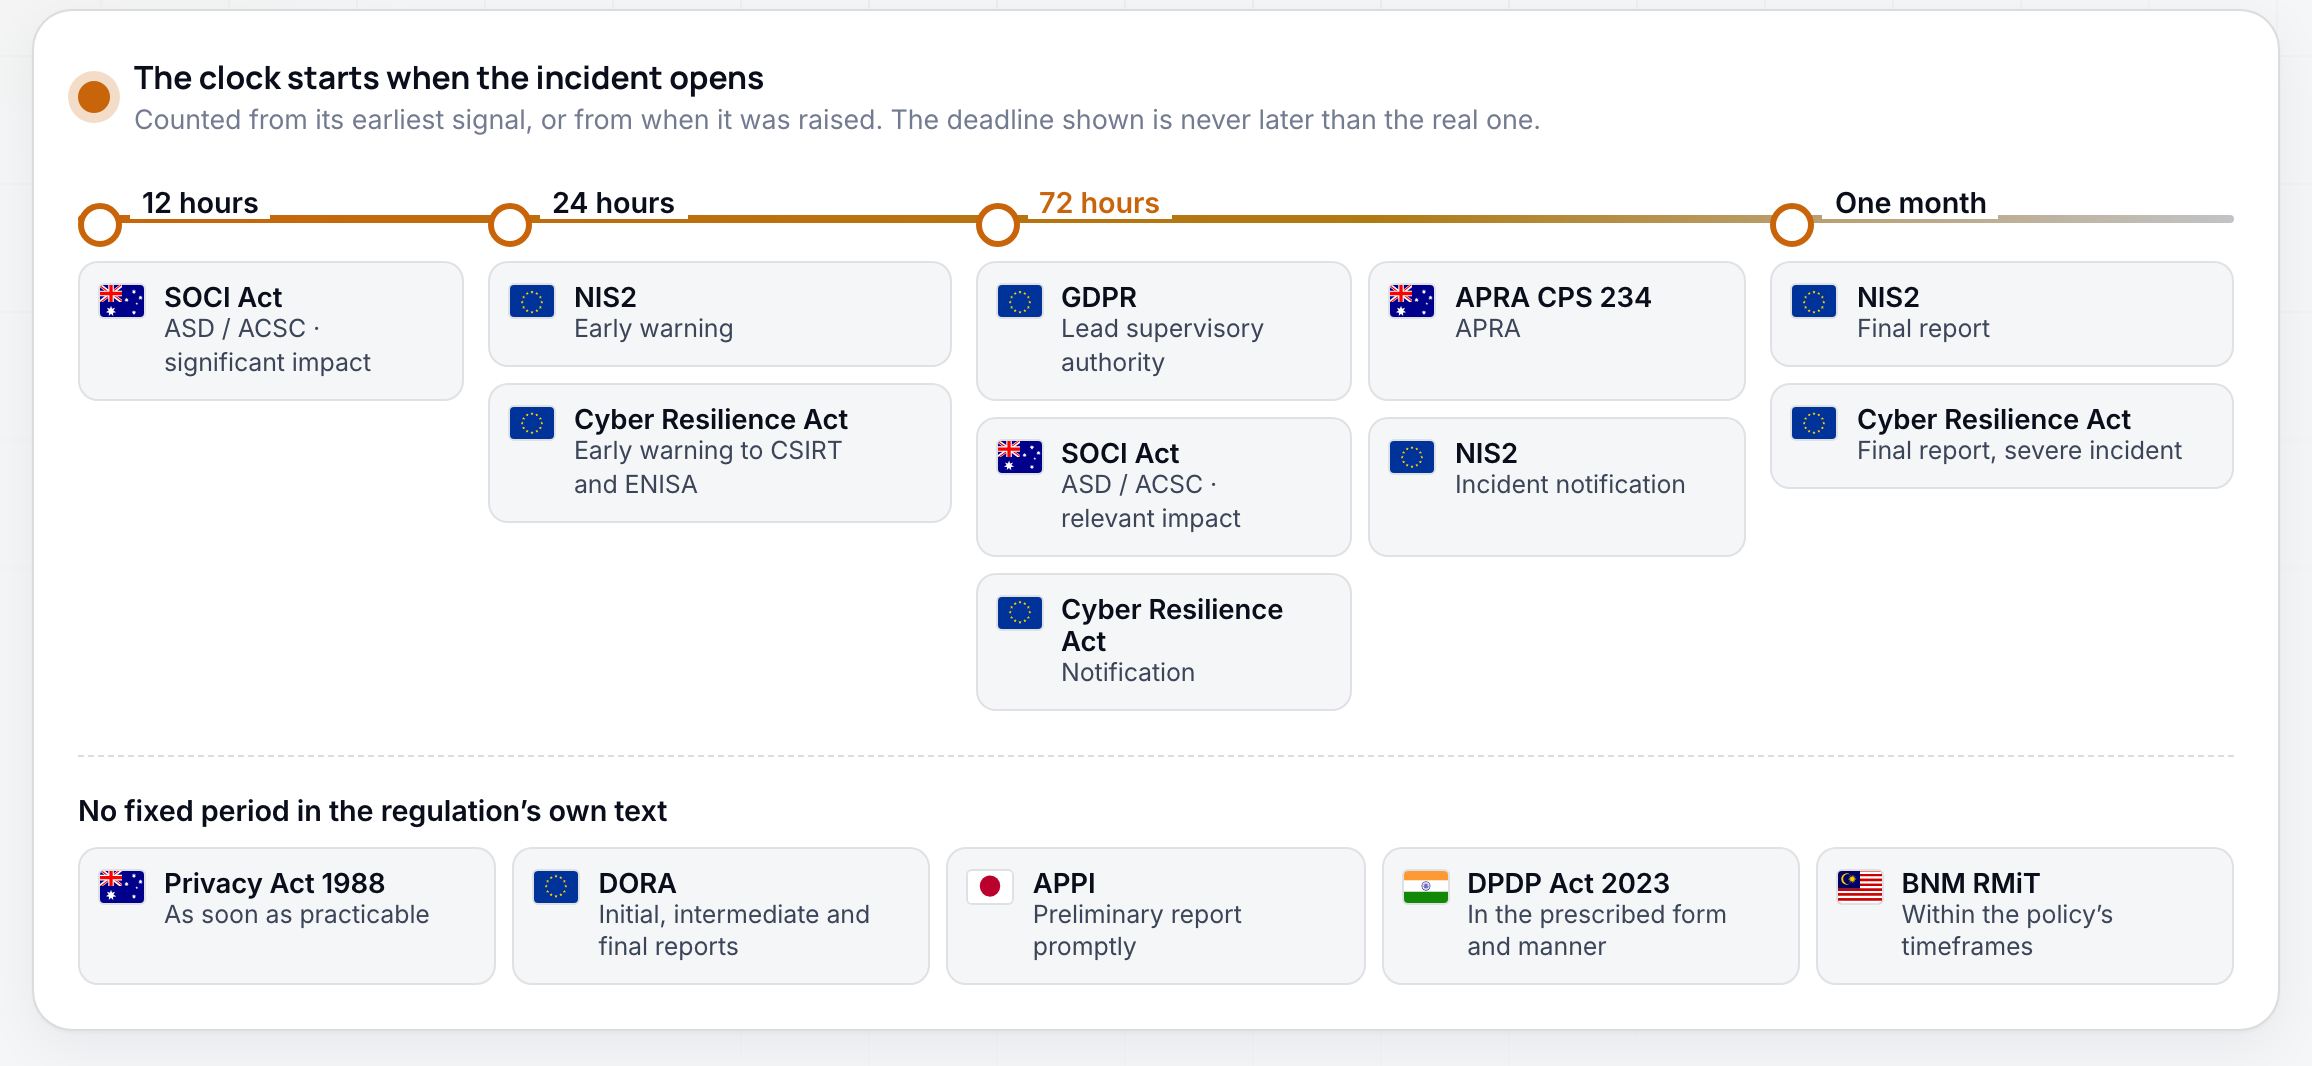Click subtitle text "Counted from its earliest signal"

pyautogui.click(x=333, y=120)
